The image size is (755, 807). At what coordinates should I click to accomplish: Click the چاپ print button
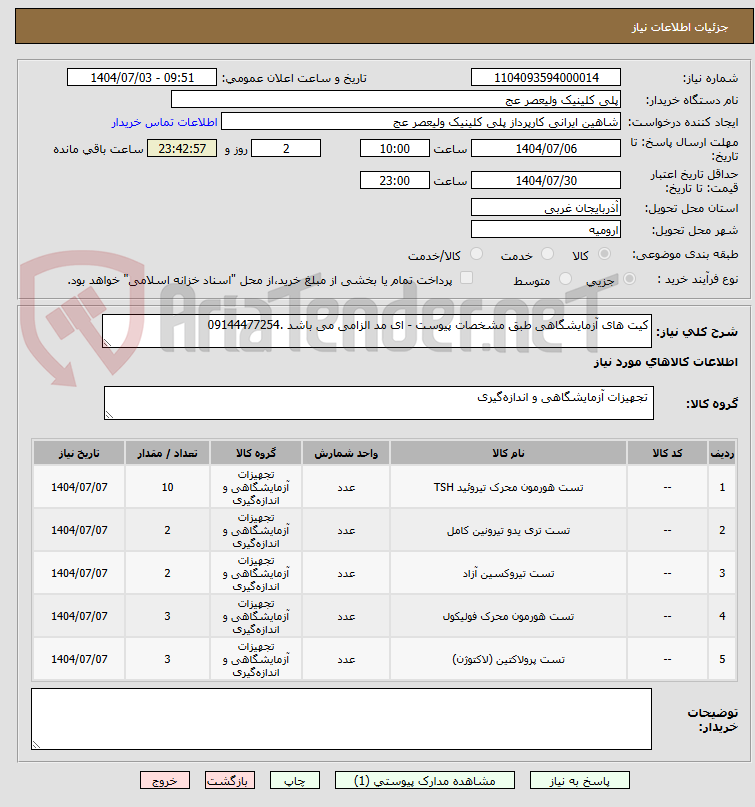[295, 781]
